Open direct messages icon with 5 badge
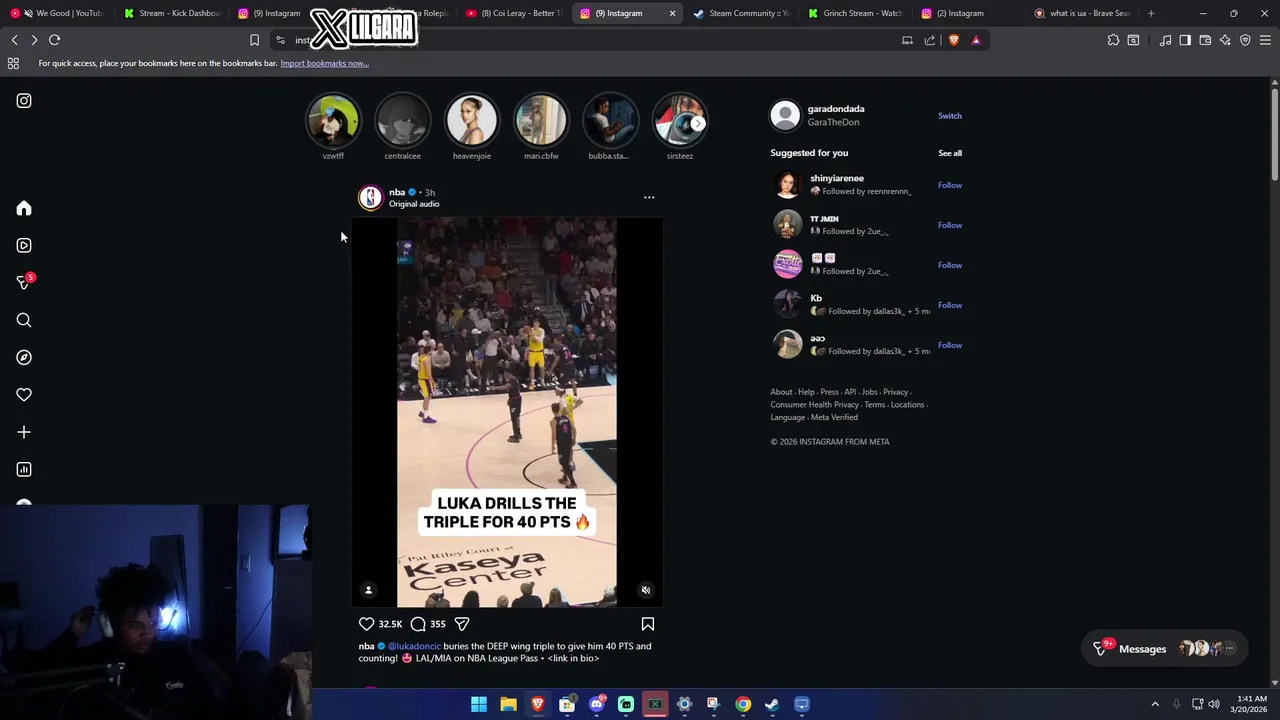1280x720 pixels. tap(24, 283)
